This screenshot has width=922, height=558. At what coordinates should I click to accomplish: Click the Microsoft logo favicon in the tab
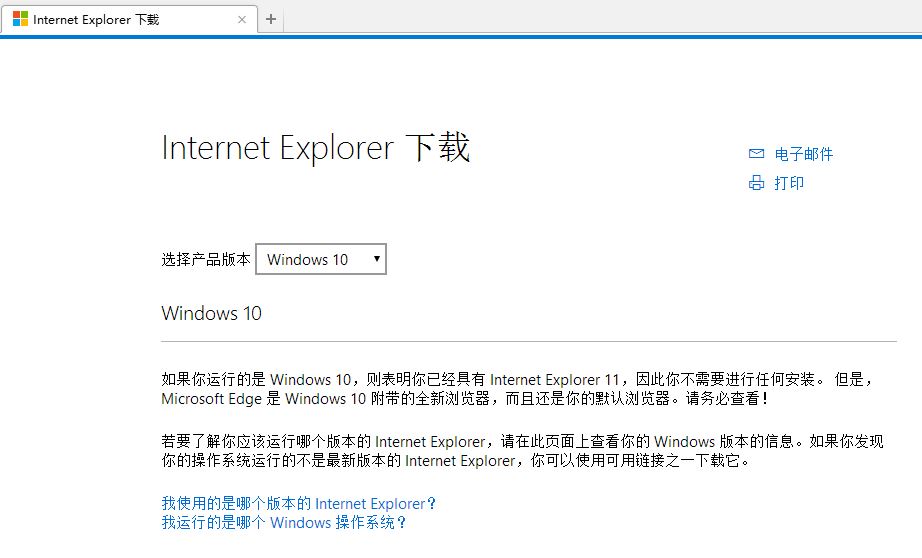[20, 19]
